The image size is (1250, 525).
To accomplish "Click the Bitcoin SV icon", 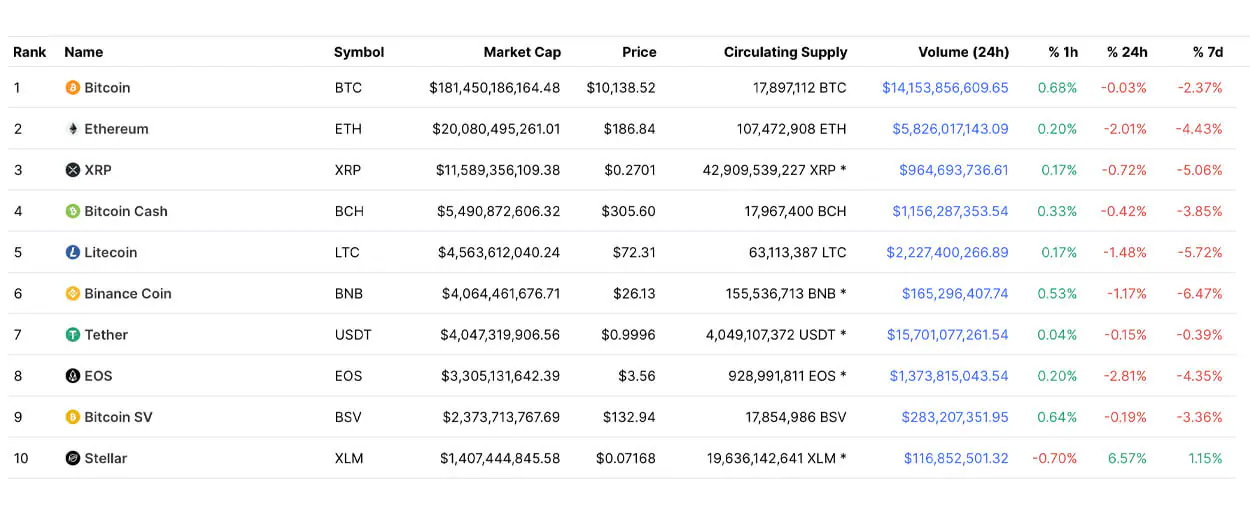I will point(72,417).
